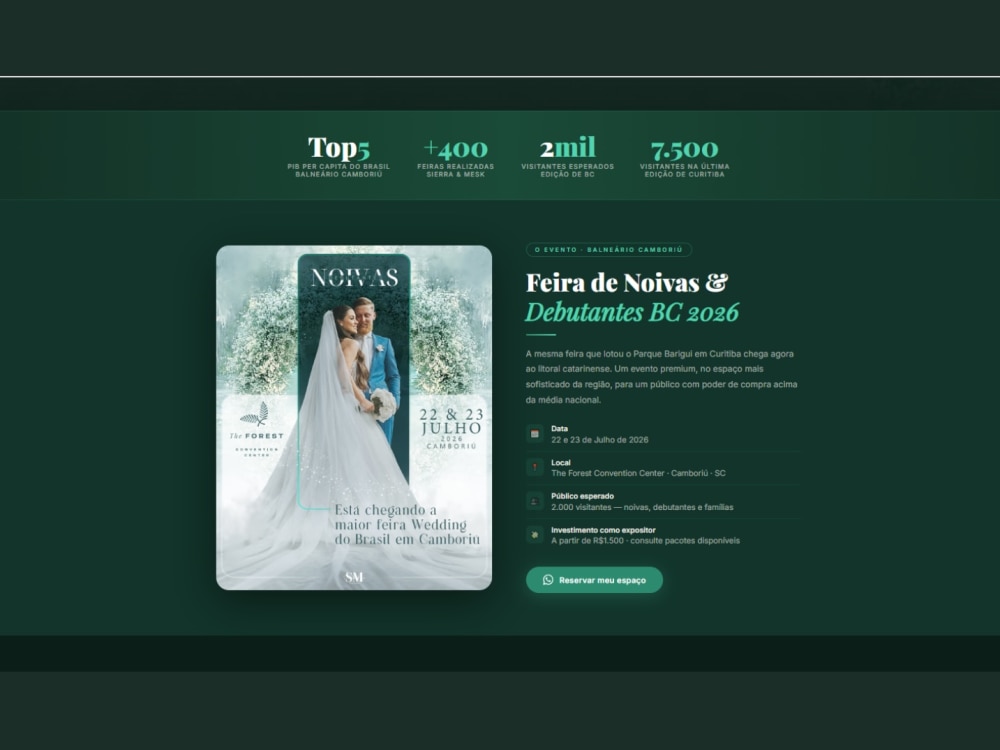The height and width of the screenshot is (750, 1000).
Task: Click the WhatsApp icon in Reservar button
Action: [548, 580]
